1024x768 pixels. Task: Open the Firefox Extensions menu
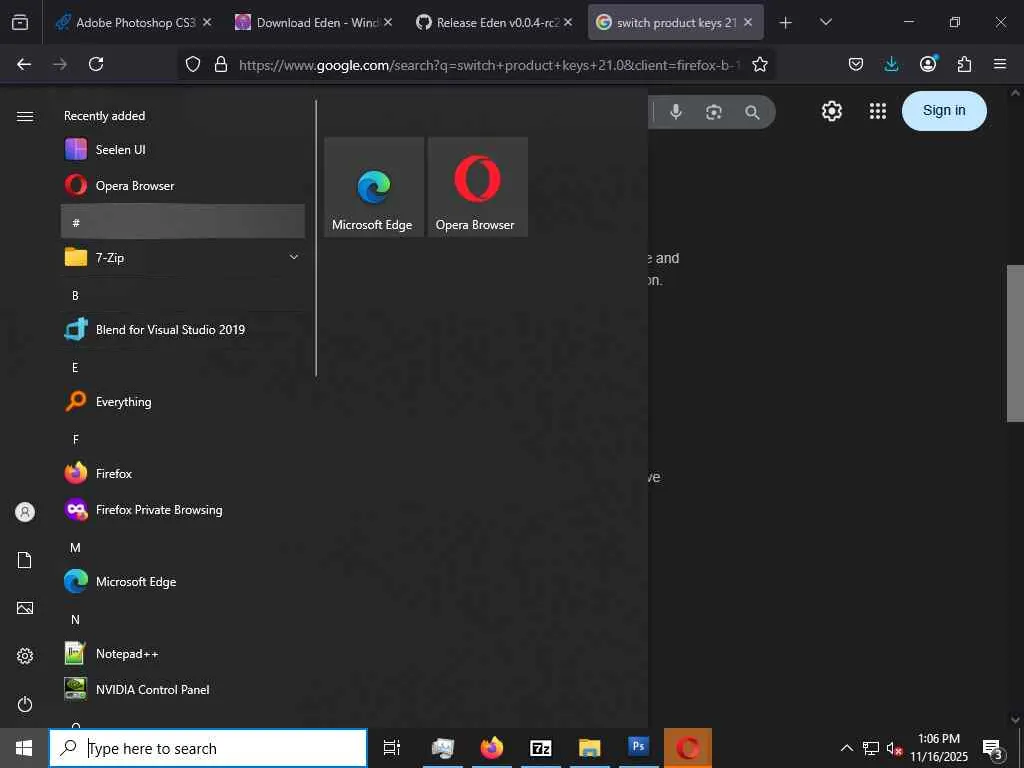coord(964,64)
